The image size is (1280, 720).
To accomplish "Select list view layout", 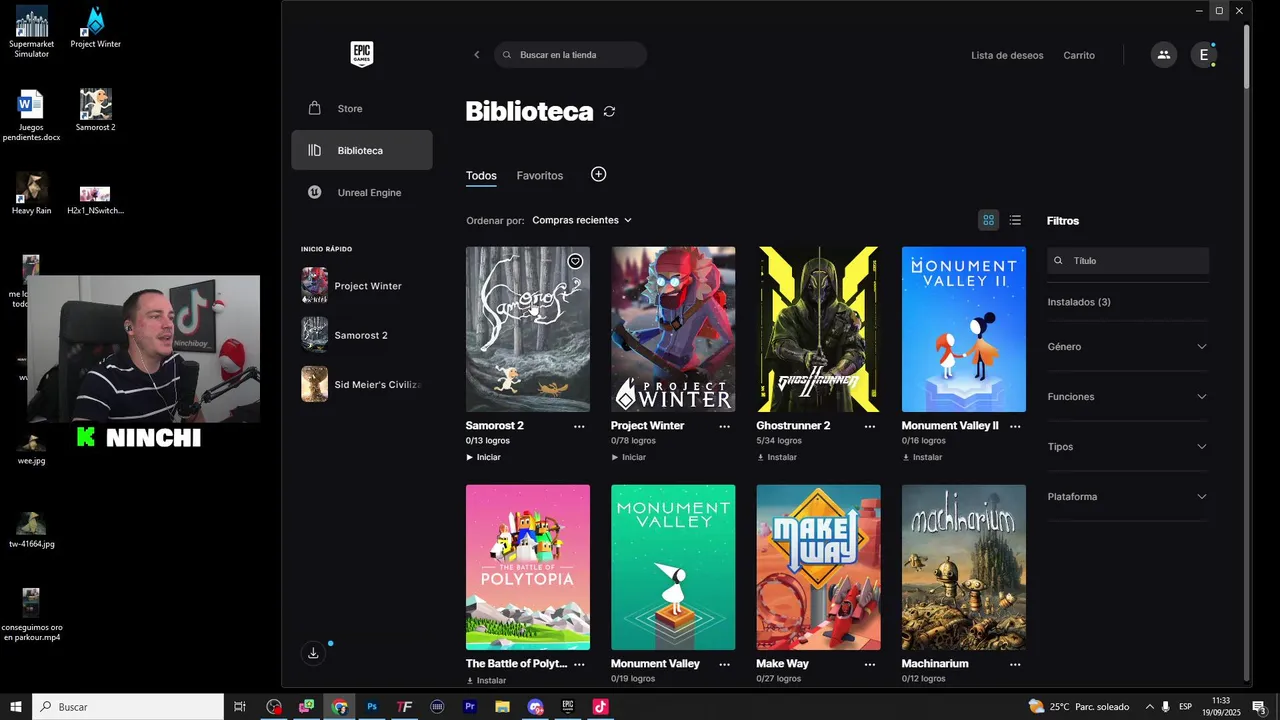I will point(1015,220).
